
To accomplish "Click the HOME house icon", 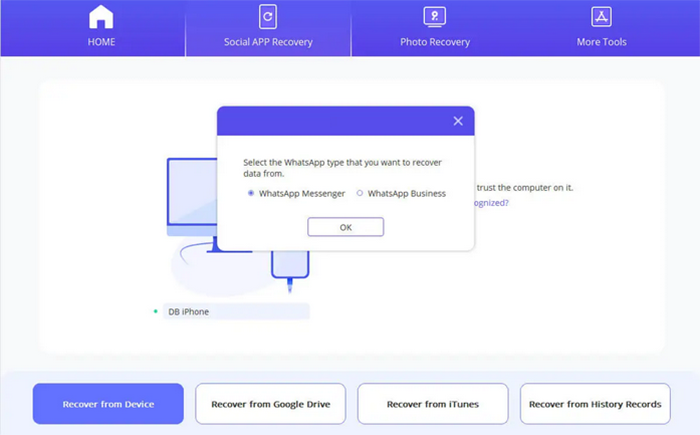I will [101, 17].
